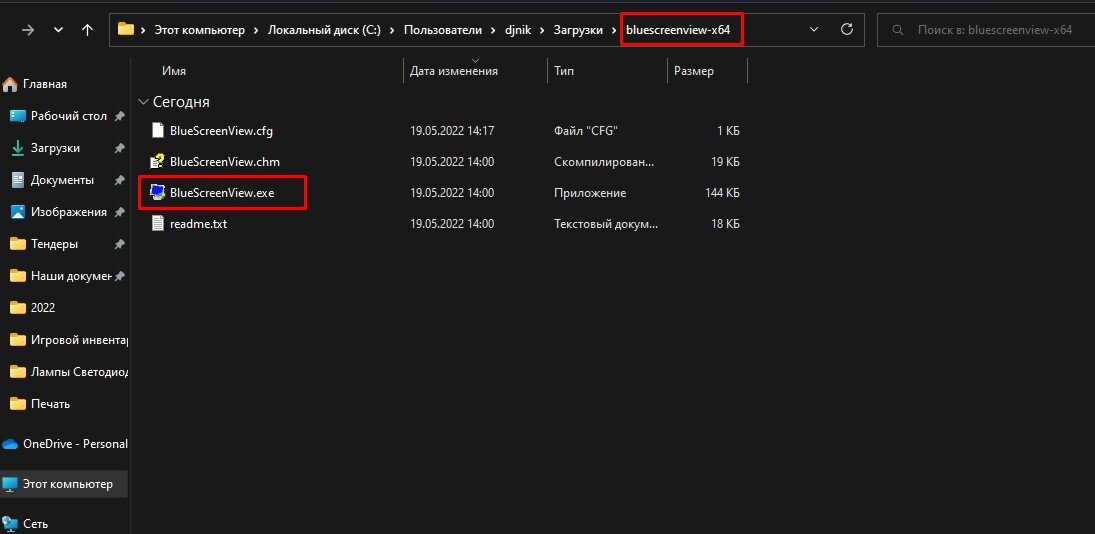Open 'OneDrive - Personal' in sidebar
This screenshot has width=1095, height=534.
(x=75, y=444)
